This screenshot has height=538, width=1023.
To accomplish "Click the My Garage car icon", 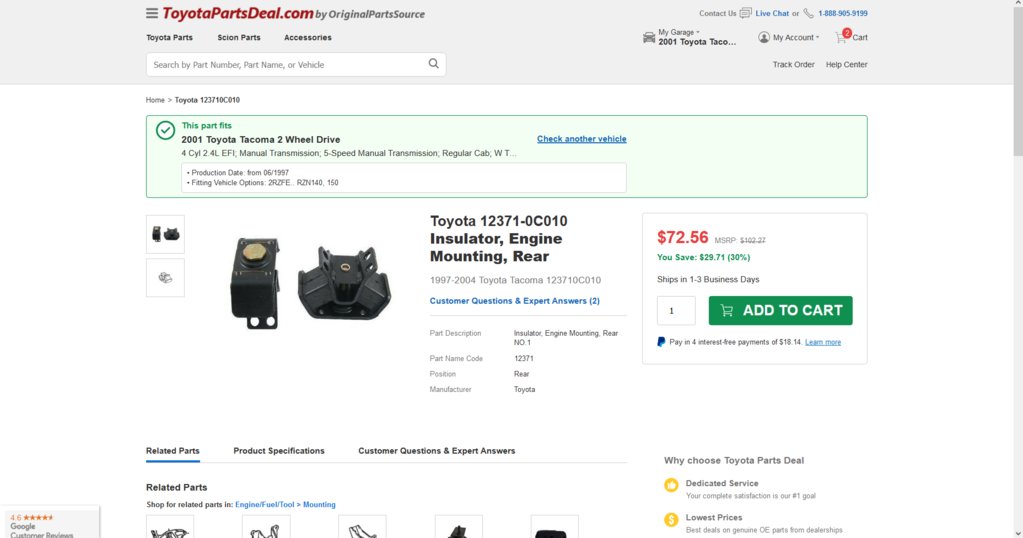I will [x=649, y=37].
